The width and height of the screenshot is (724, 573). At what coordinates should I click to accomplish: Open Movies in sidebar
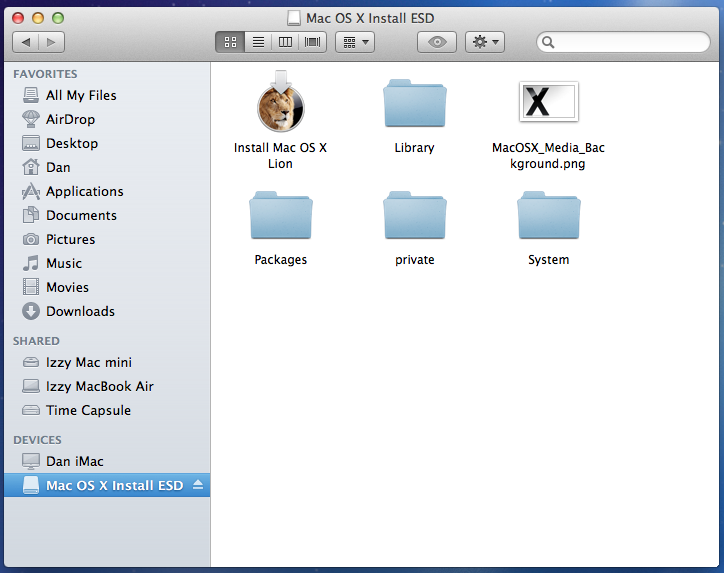click(x=107, y=287)
